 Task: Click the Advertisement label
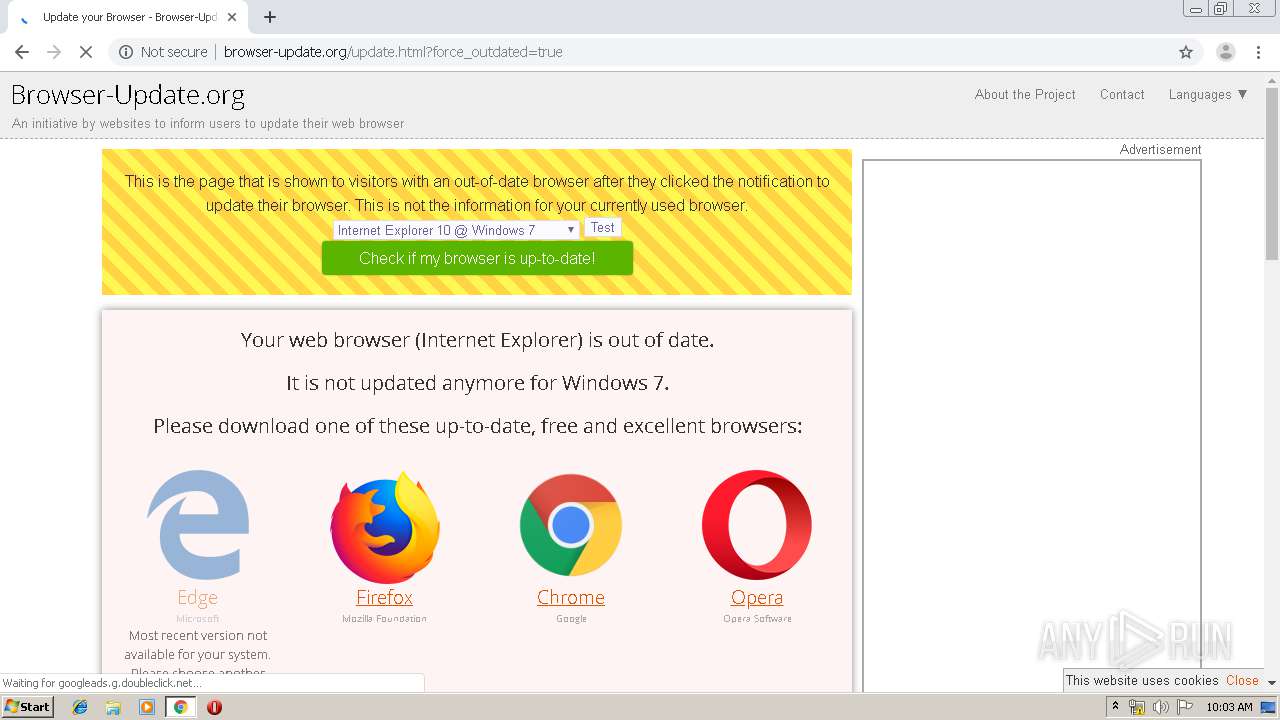[x=1160, y=150]
